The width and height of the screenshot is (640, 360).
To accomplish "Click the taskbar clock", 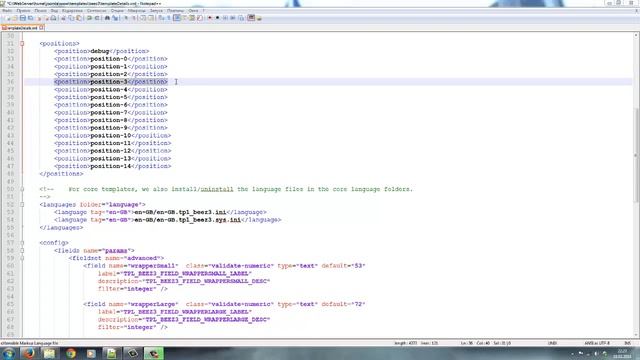I will pos(622,353).
